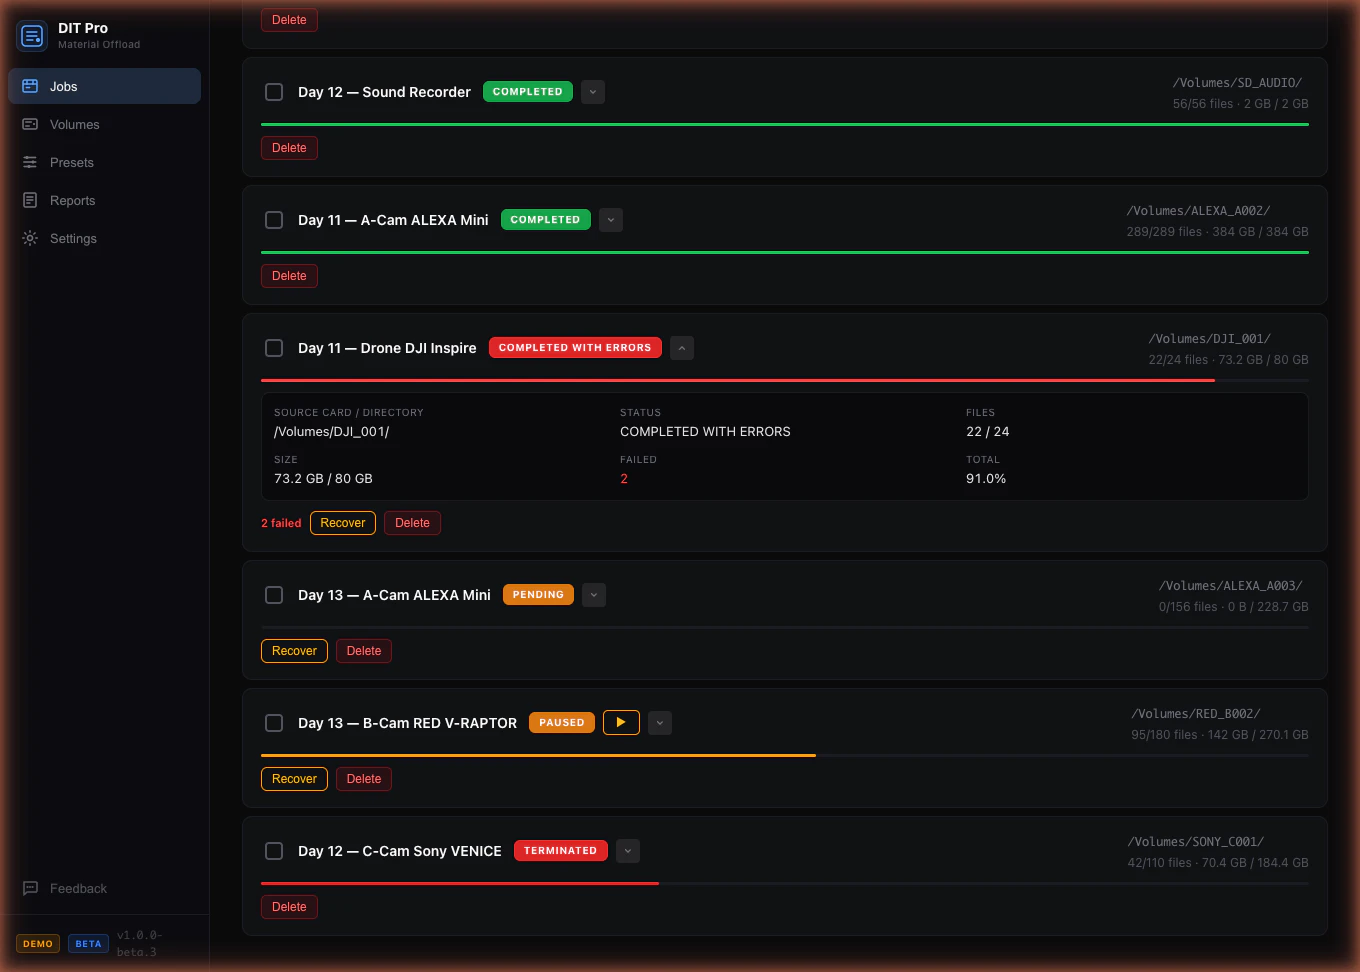Viewport: 1360px width, 972px height.
Task: Switch to the Volumes section label
Action: point(75,124)
